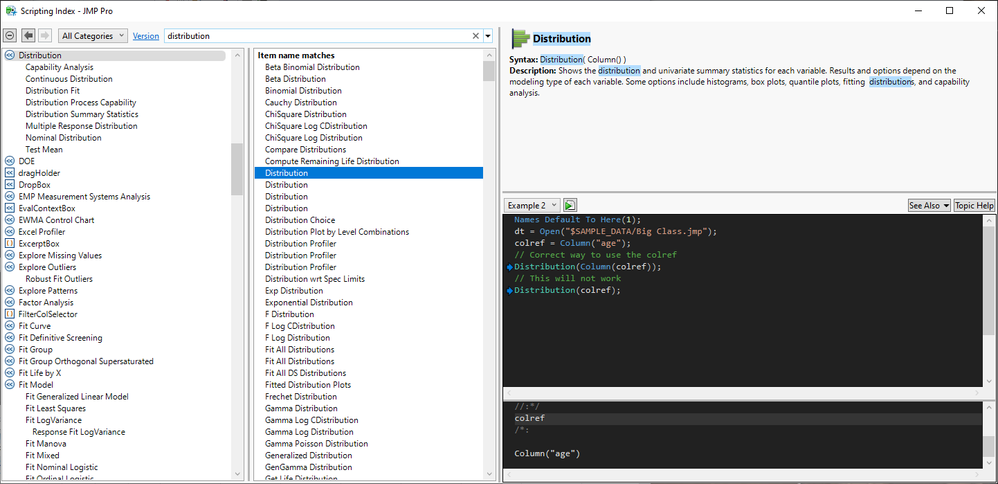The height and width of the screenshot is (484, 998).
Task: Select Compare Distributions in results list
Action: pyautogui.click(x=305, y=150)
